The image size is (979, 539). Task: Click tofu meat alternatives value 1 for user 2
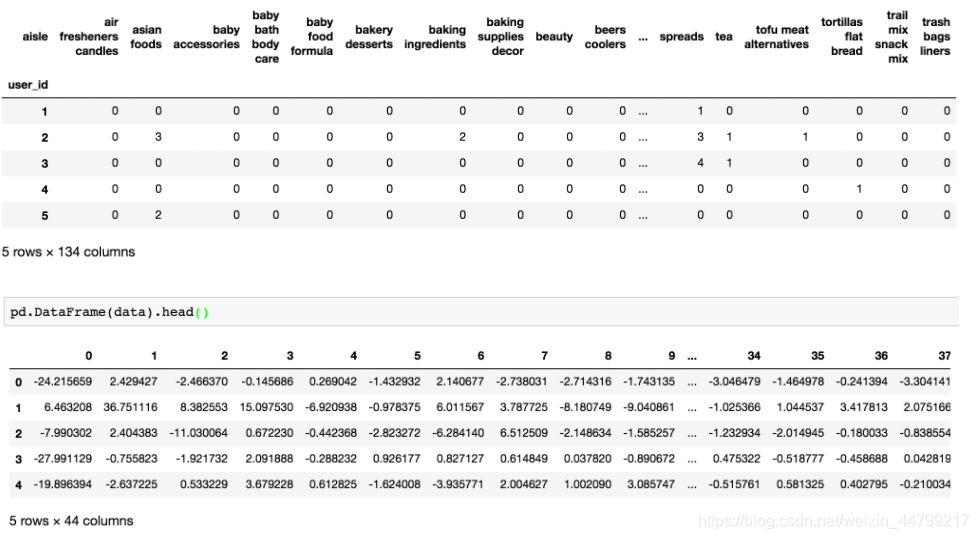(x=805, y=137)
